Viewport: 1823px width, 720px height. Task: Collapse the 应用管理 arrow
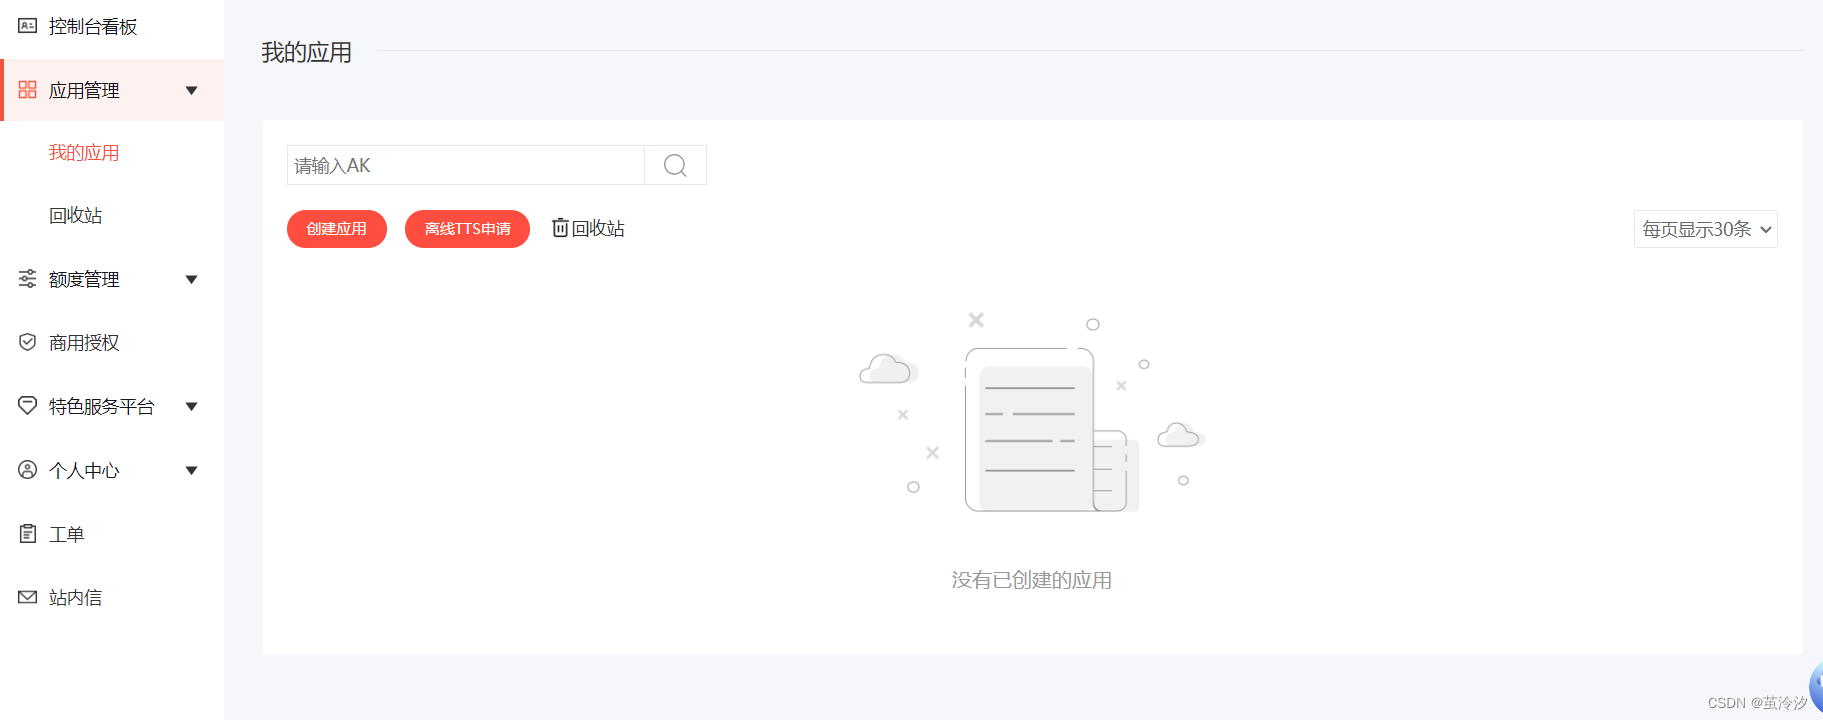click(x=191, y=91)
